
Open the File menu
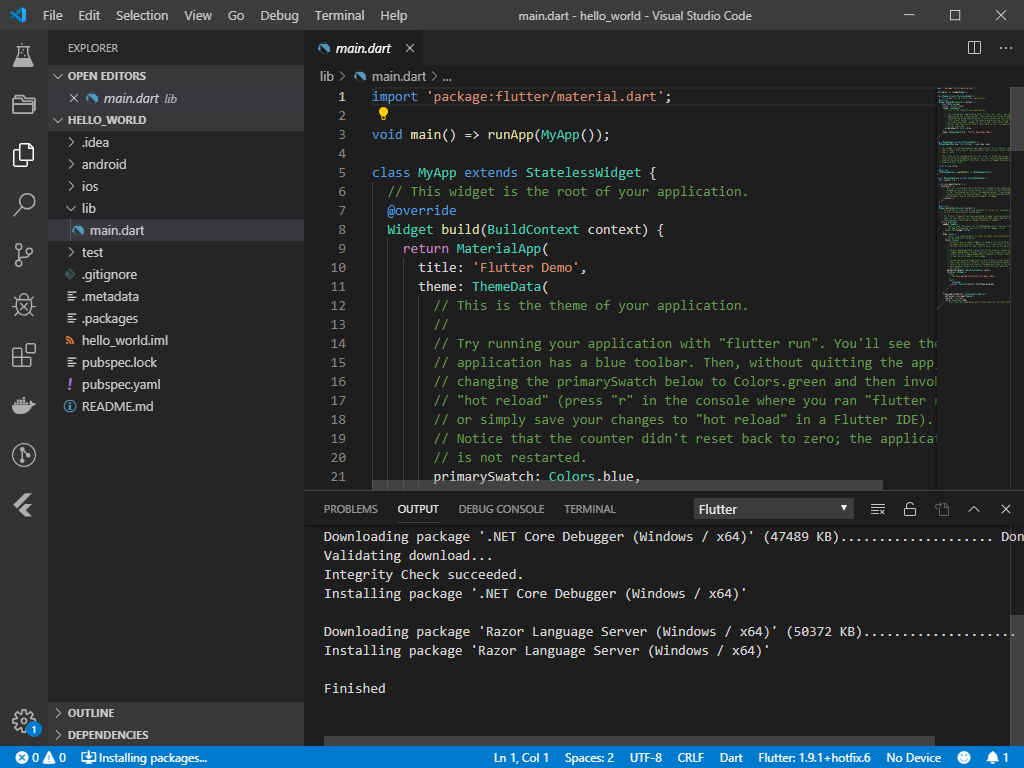(53, 15)
